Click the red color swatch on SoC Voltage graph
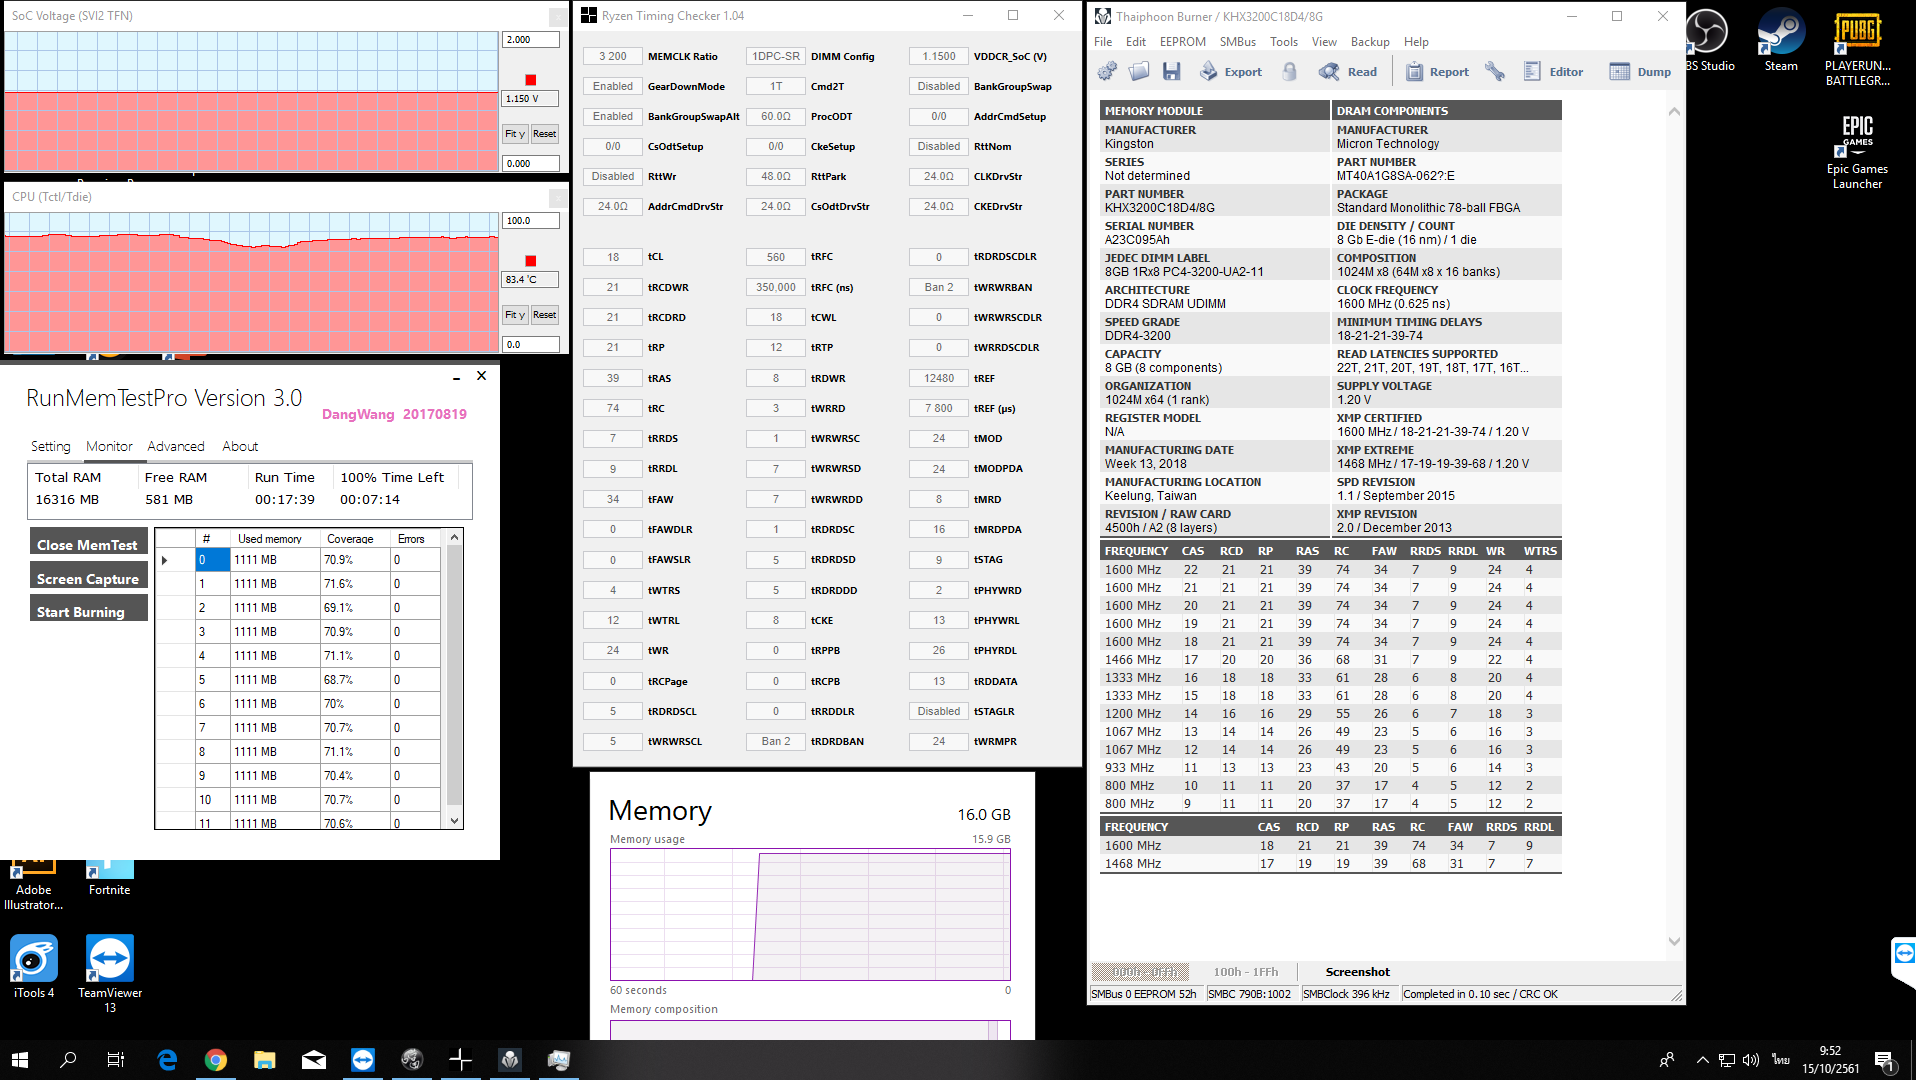The image size is (1916, 1080). [531, 80]
